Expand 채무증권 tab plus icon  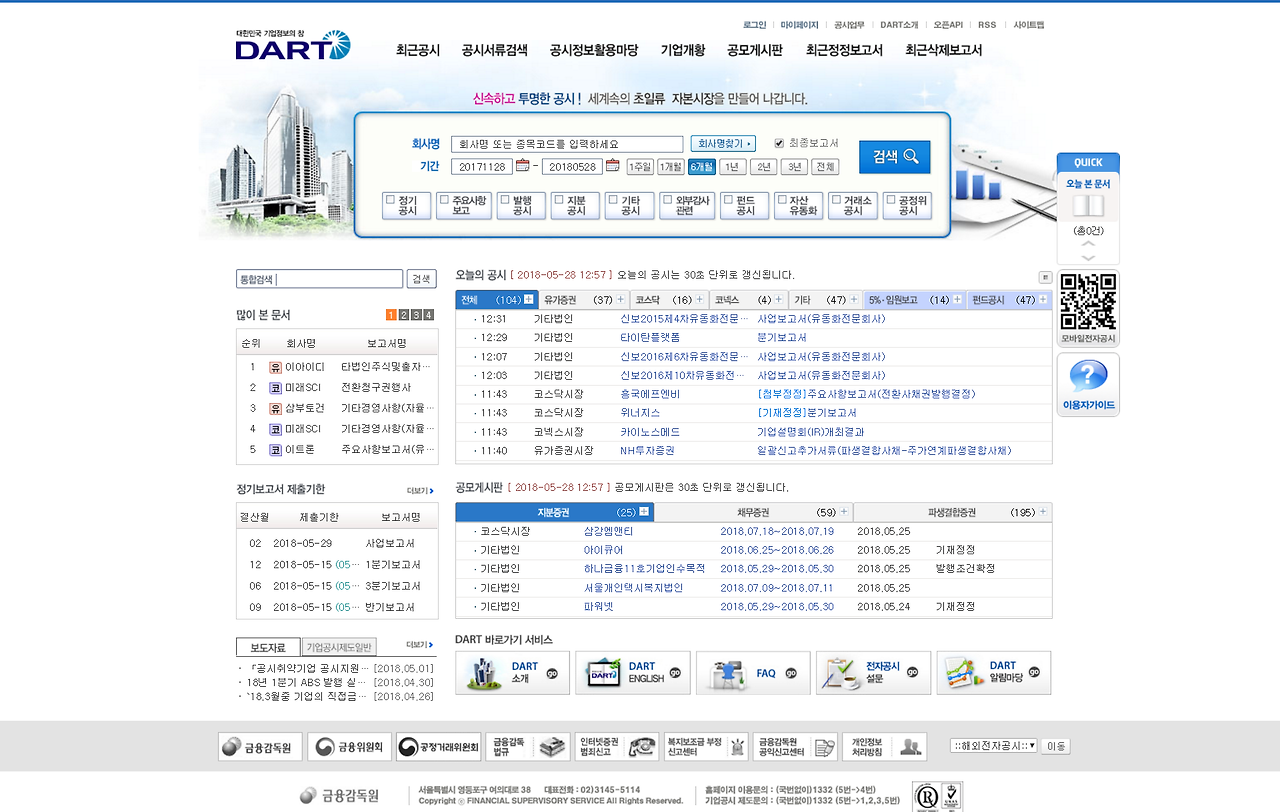(844, 512)
